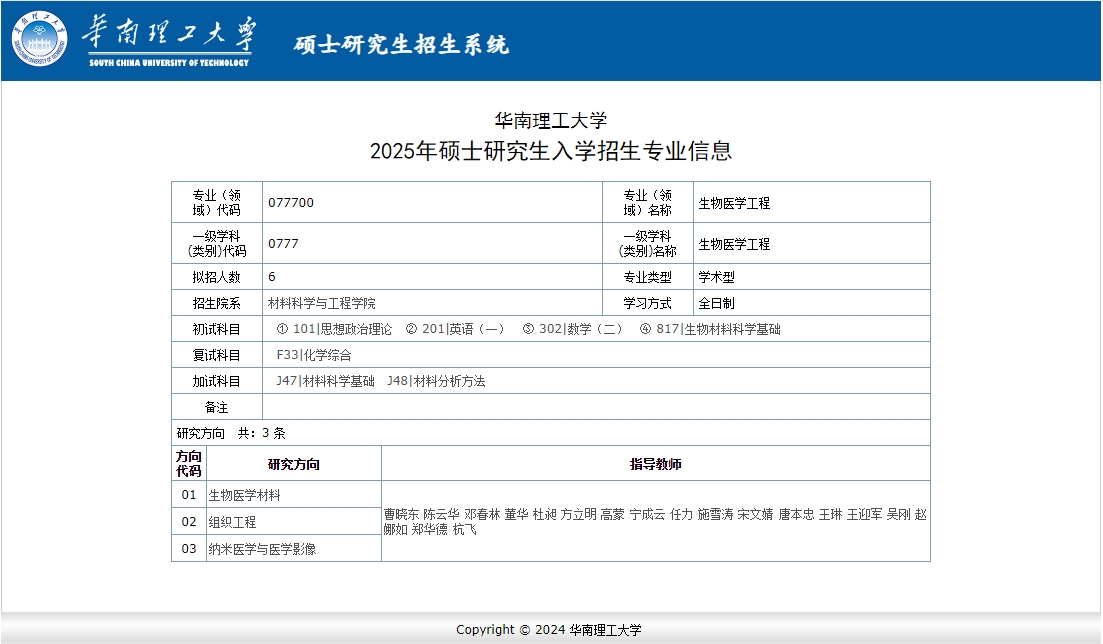
Task: Select the major code value 077700
Action: [x=291, y=203]
